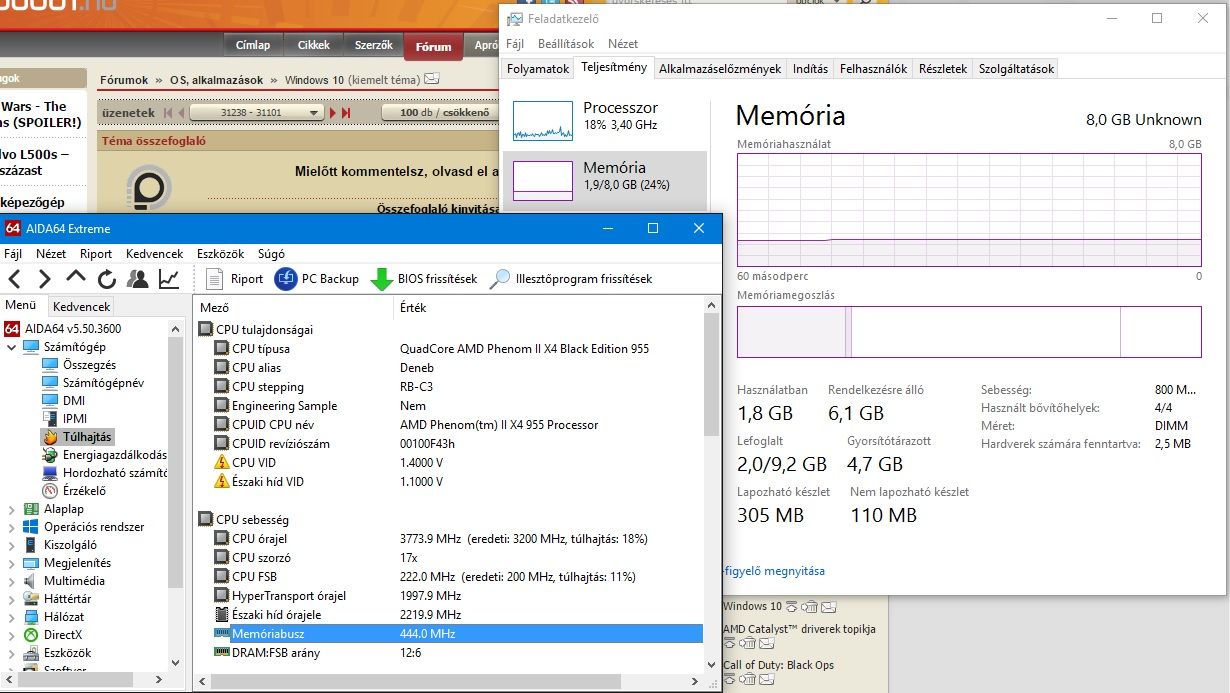Switch to Felhasználók tab in Feladatkezelő
Screen dimensions: 1230x693
pyautogui.click(x=873, y=69)
